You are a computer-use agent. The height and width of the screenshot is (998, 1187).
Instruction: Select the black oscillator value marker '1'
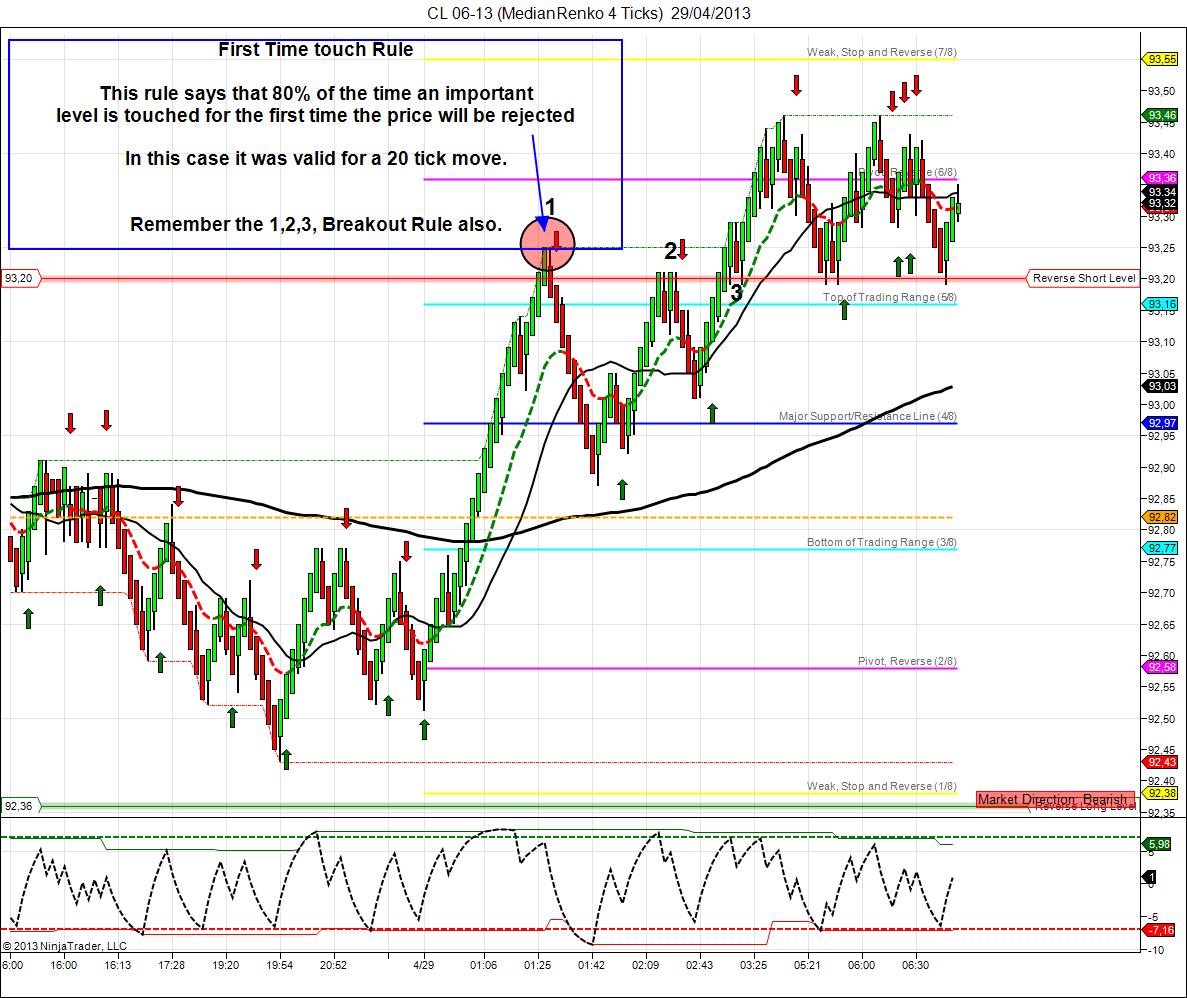click(x=1150, y=878)
